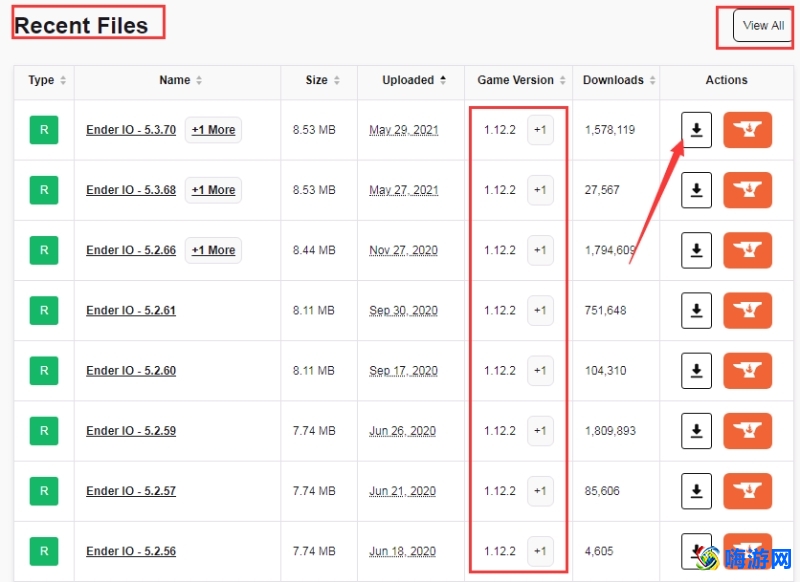
Task: Click the green R release badge for 5.2.66
Action: point(44,250)
